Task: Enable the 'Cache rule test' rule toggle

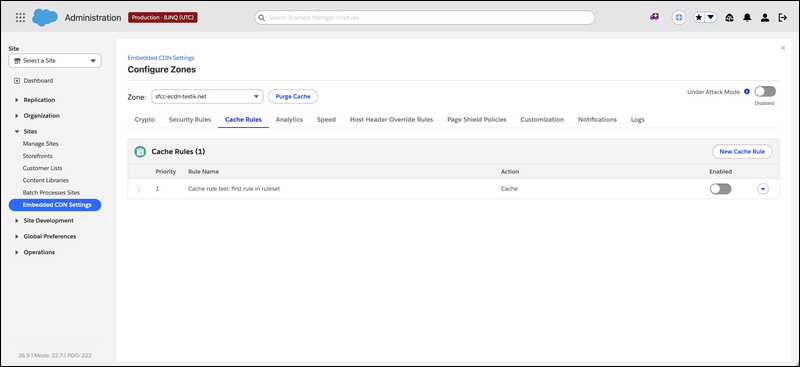Action: point(720,189)
